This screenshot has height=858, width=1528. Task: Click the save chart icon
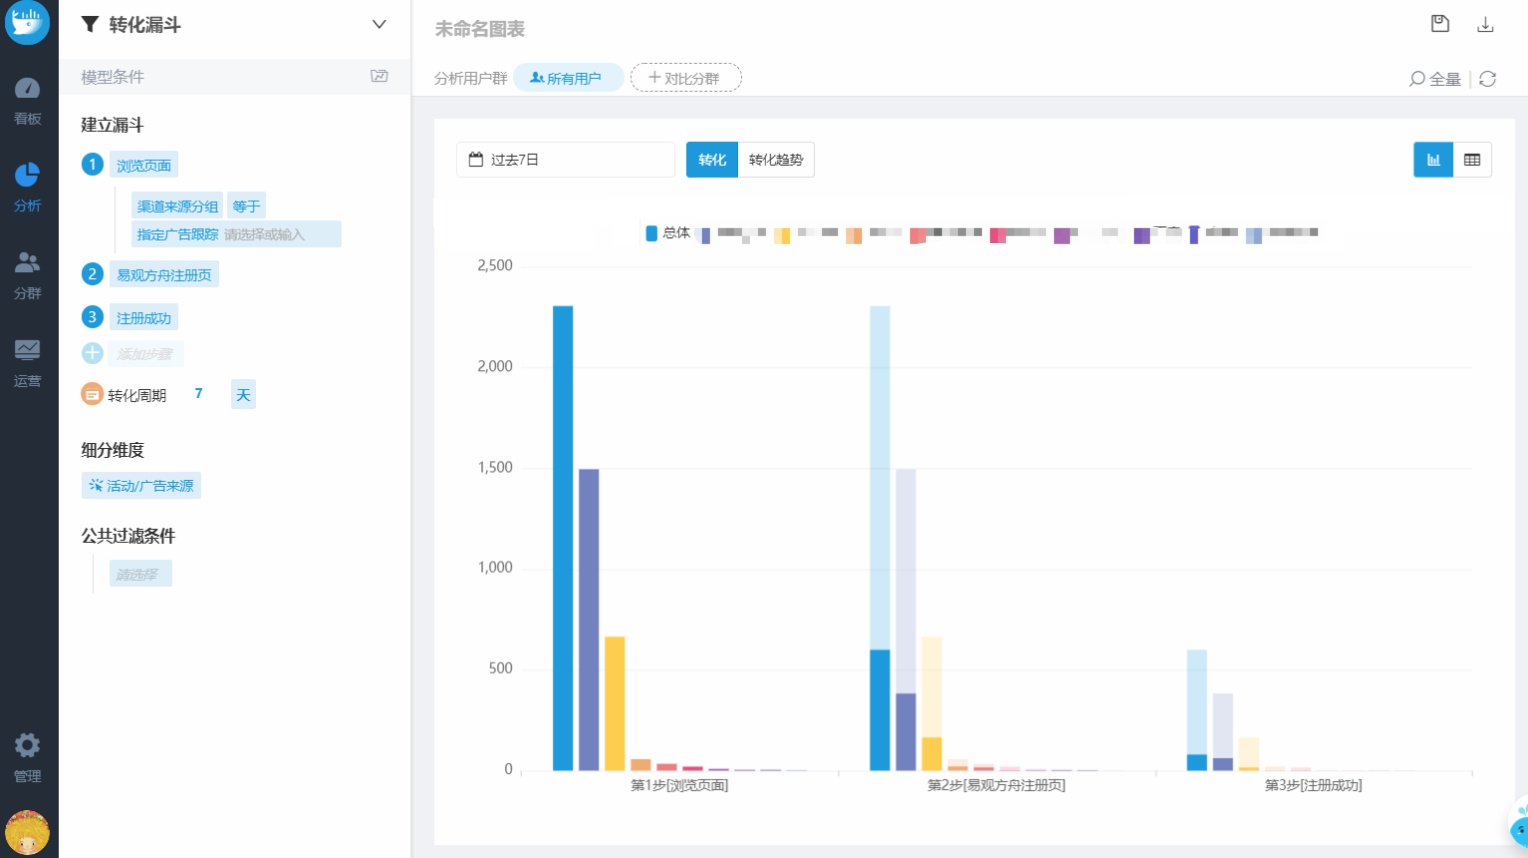click(1439, 24)
